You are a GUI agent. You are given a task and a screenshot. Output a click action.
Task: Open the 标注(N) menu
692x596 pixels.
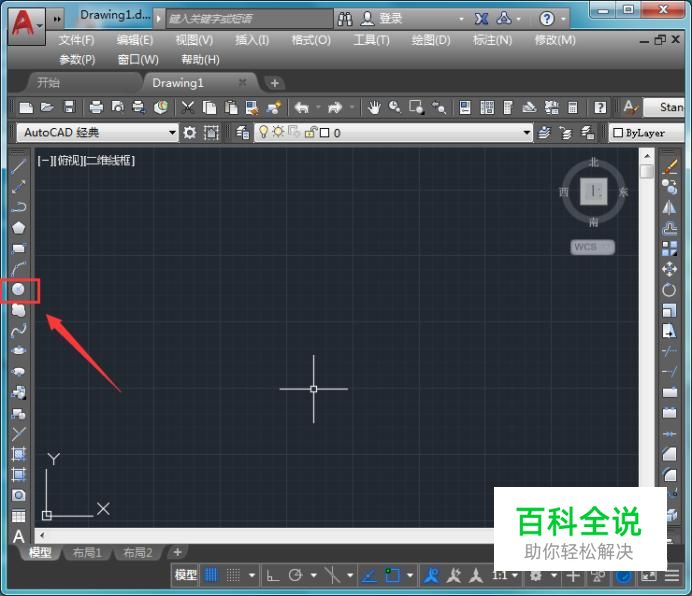(493, 40)
